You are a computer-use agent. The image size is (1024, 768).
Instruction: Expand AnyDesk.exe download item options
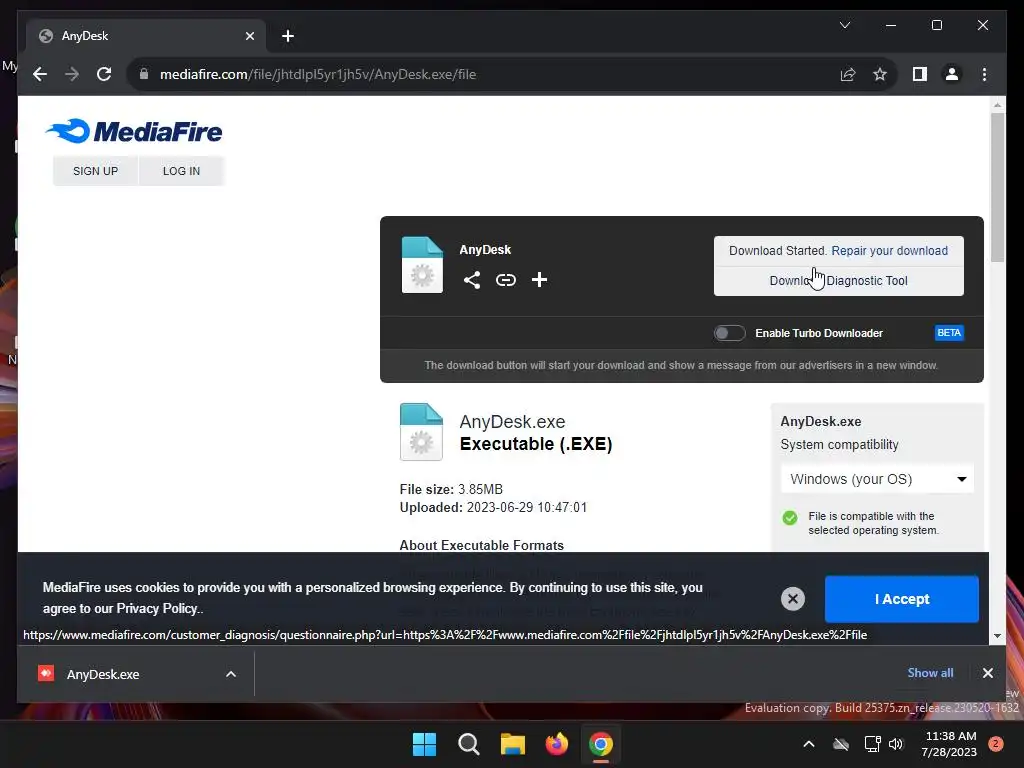tap(231, 674)
